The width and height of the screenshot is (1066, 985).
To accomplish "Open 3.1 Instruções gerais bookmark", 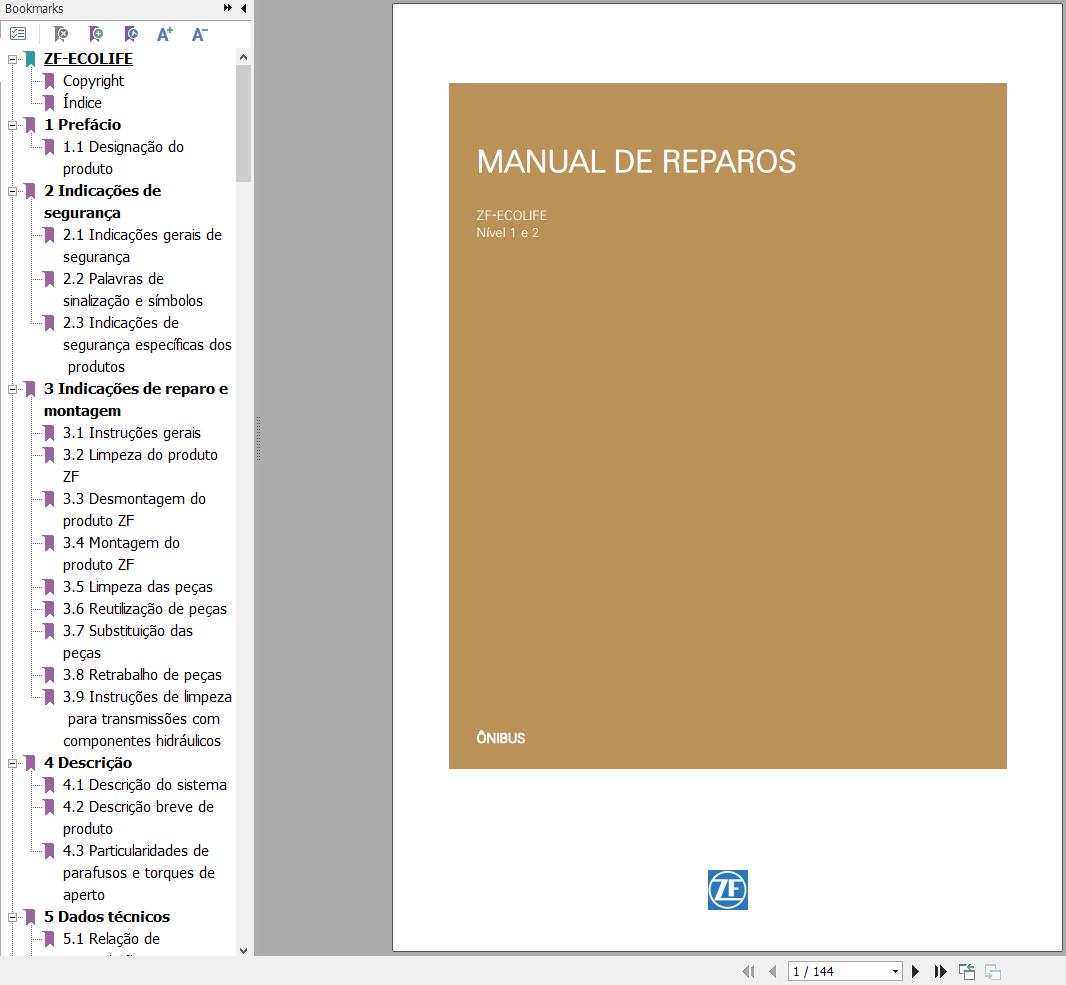I will coord(131,433).
